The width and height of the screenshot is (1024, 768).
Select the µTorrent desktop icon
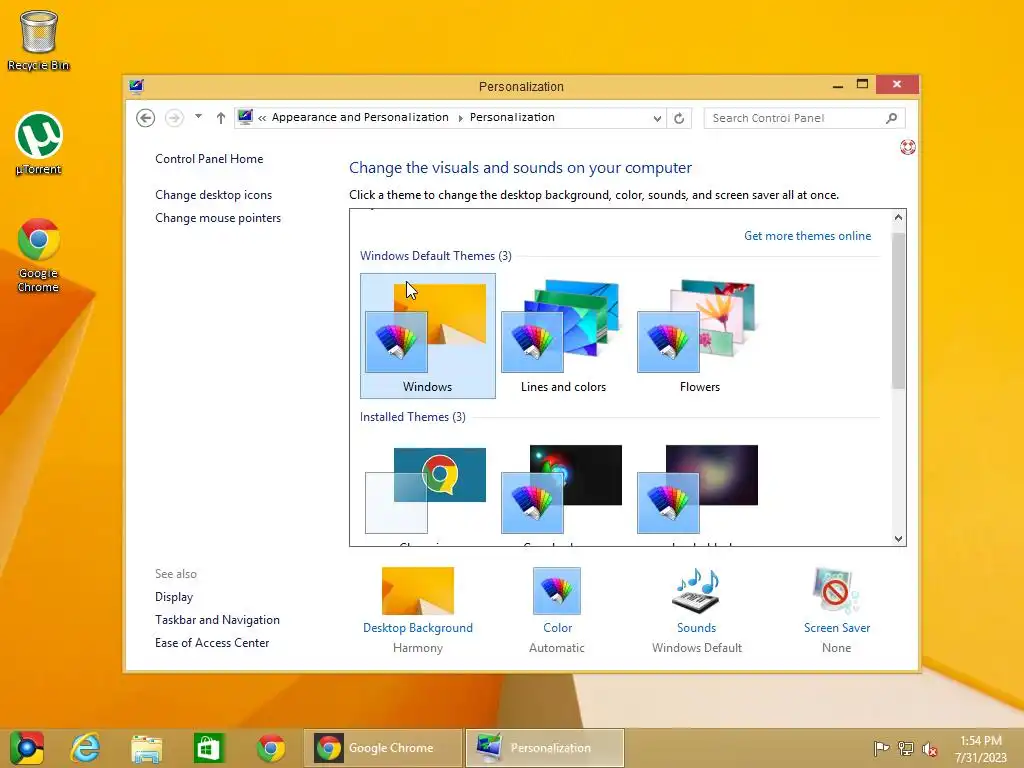[39, 144]
